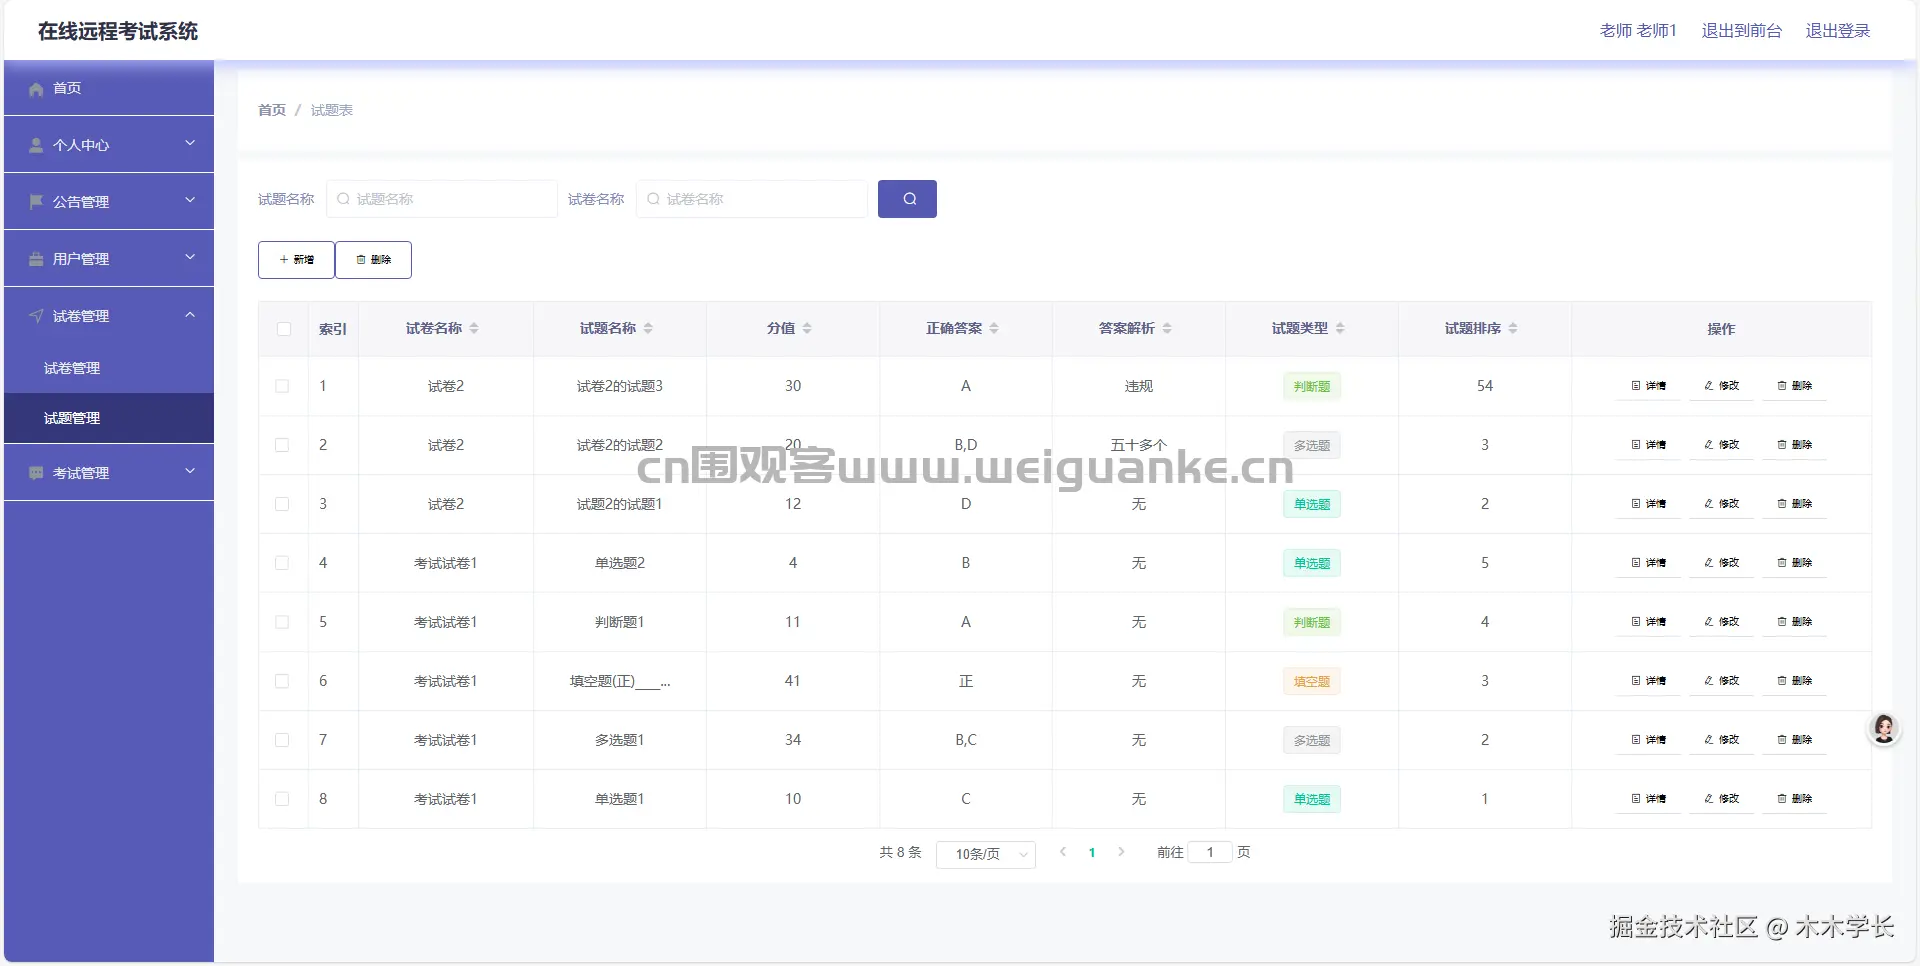Click the 个人中心 menu label

click(x=81, y=145)
